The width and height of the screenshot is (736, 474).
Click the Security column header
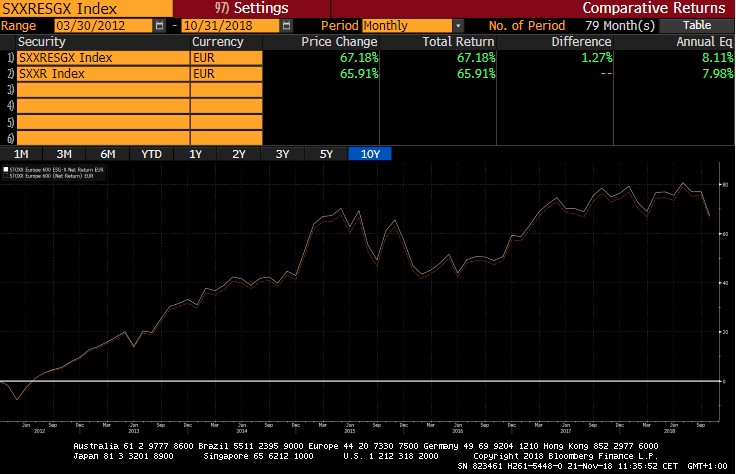point(42,42)
